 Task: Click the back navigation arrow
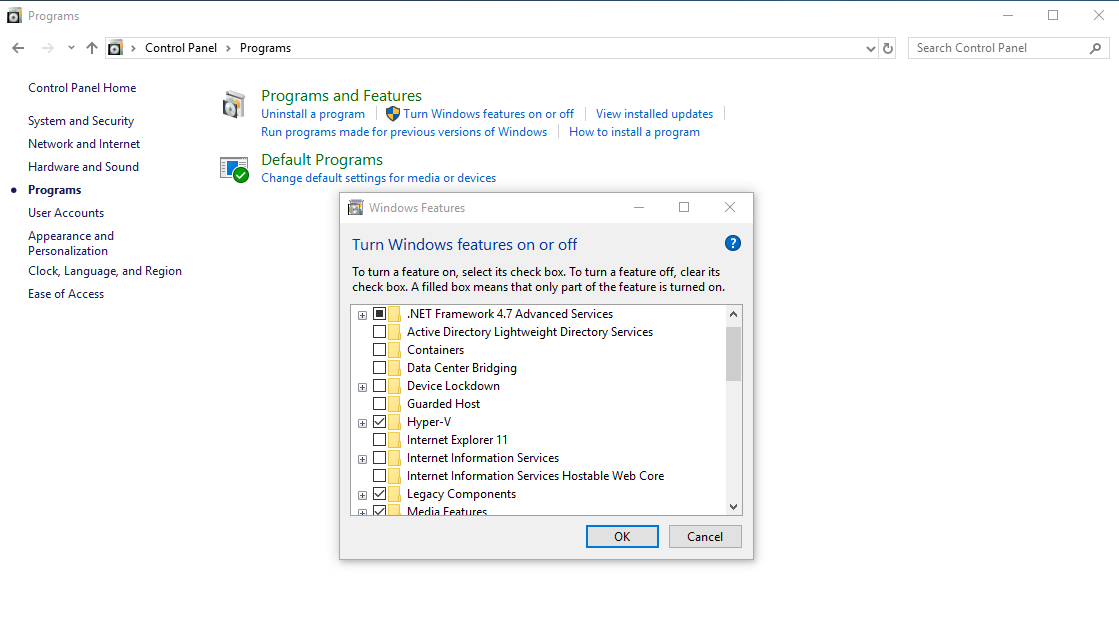[19, 48]
